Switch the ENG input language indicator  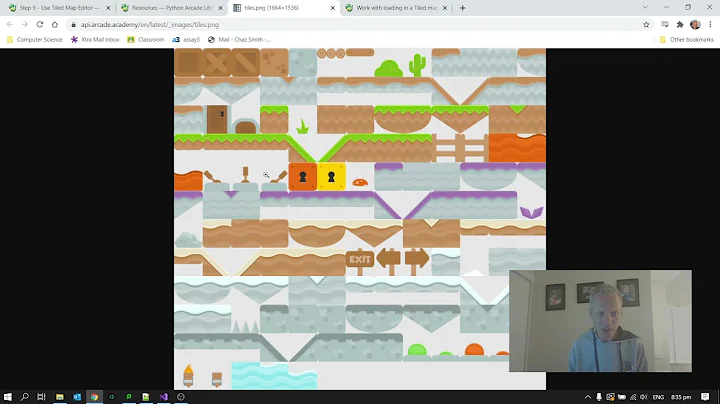tap(658, 397)
